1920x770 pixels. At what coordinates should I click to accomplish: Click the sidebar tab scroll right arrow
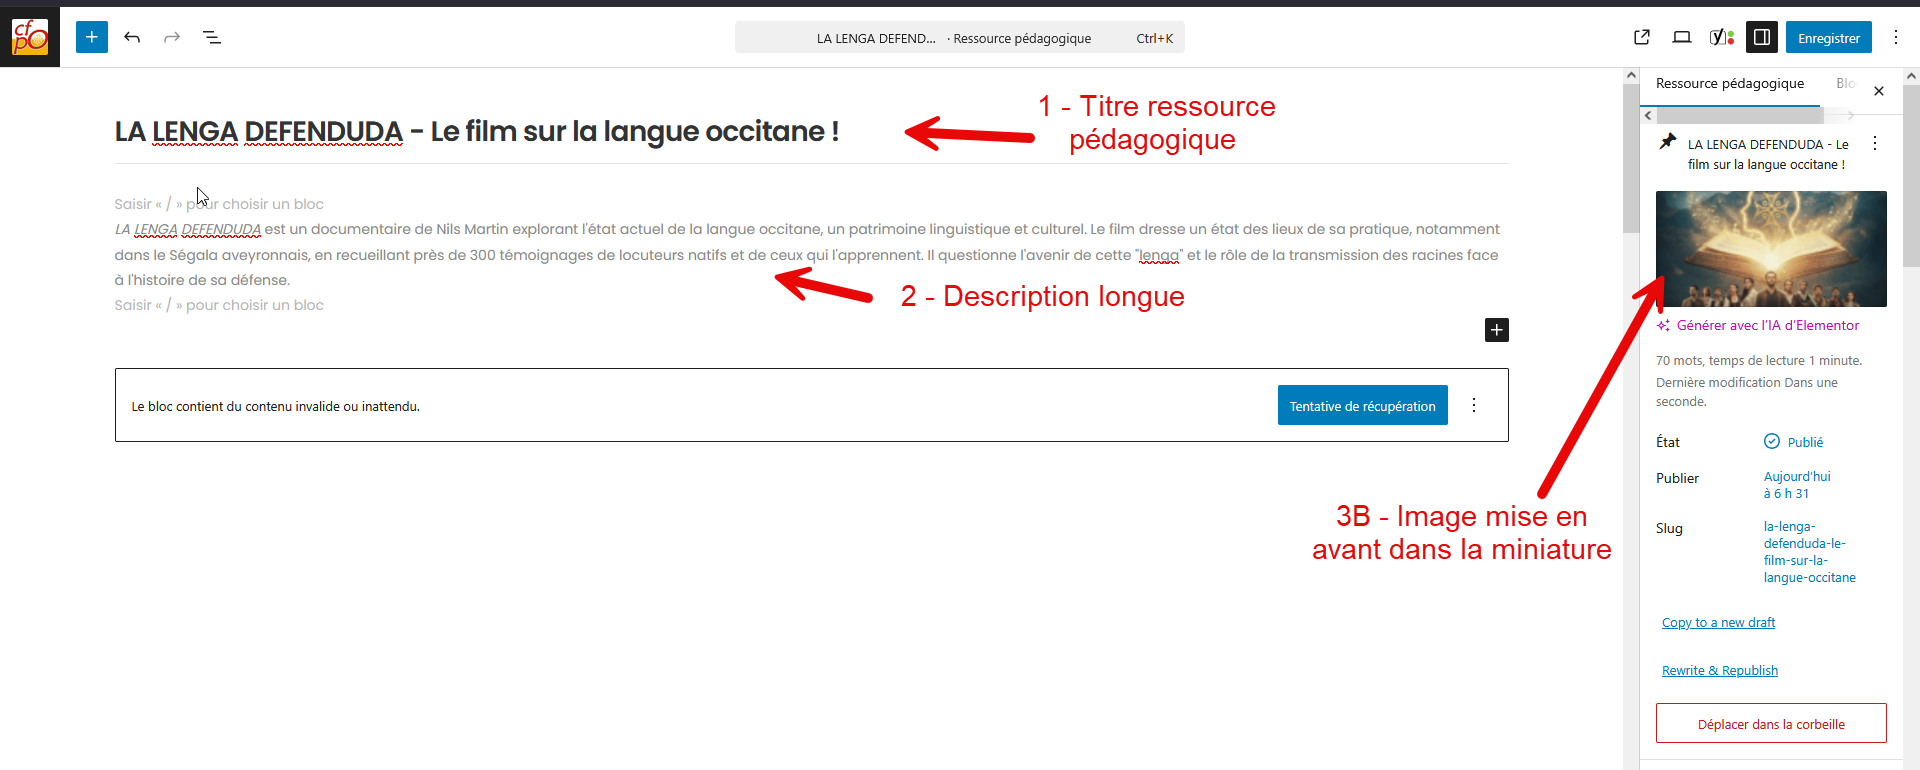click(x=1851, y=116)
